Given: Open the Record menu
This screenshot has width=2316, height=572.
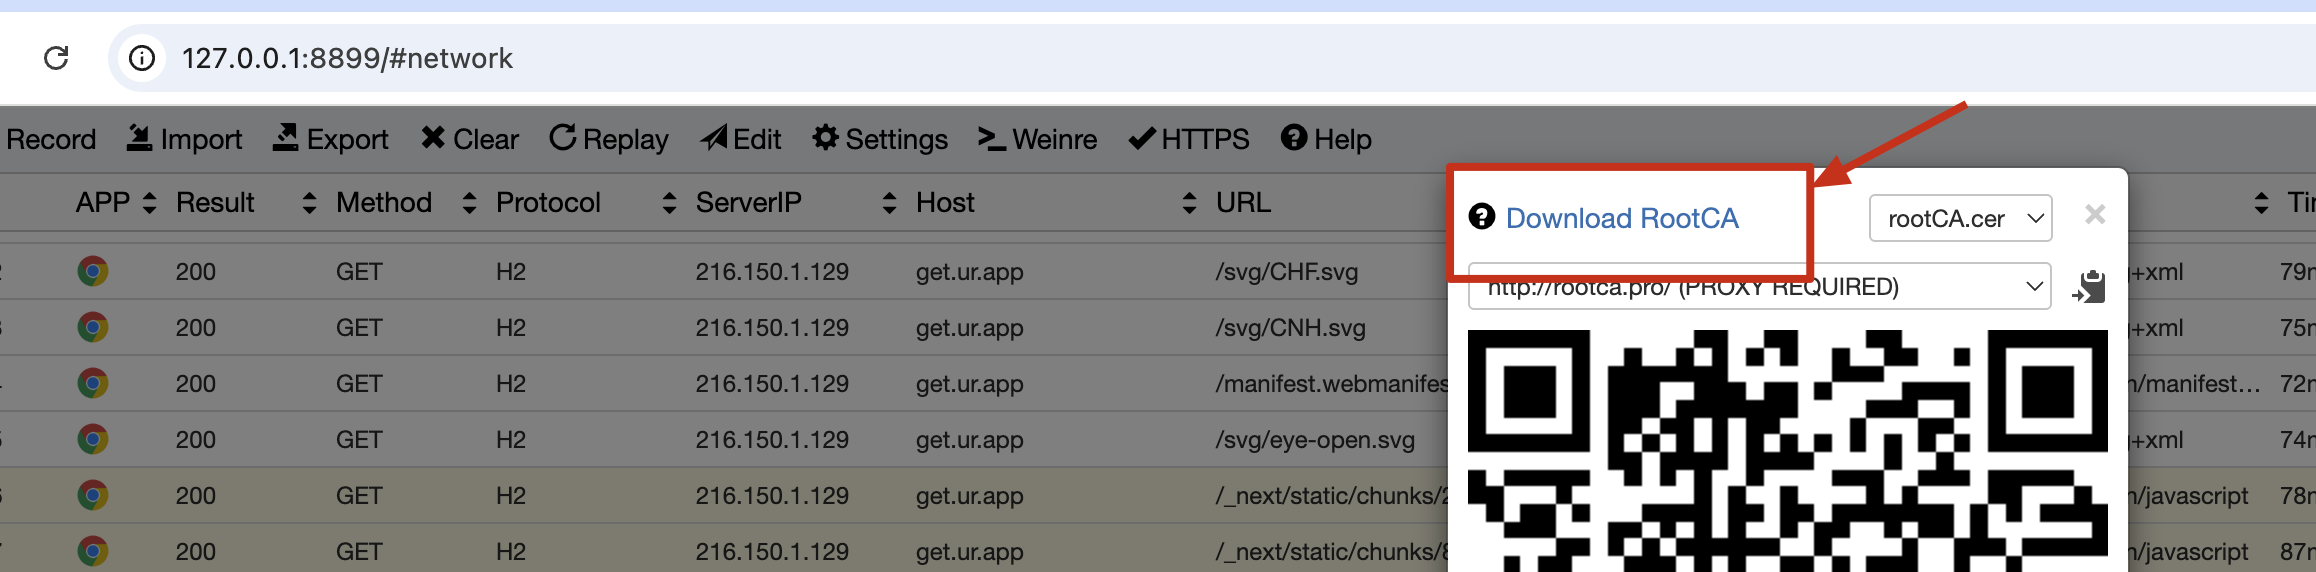Looking at the screenshot, I should (x=50, y=139).
